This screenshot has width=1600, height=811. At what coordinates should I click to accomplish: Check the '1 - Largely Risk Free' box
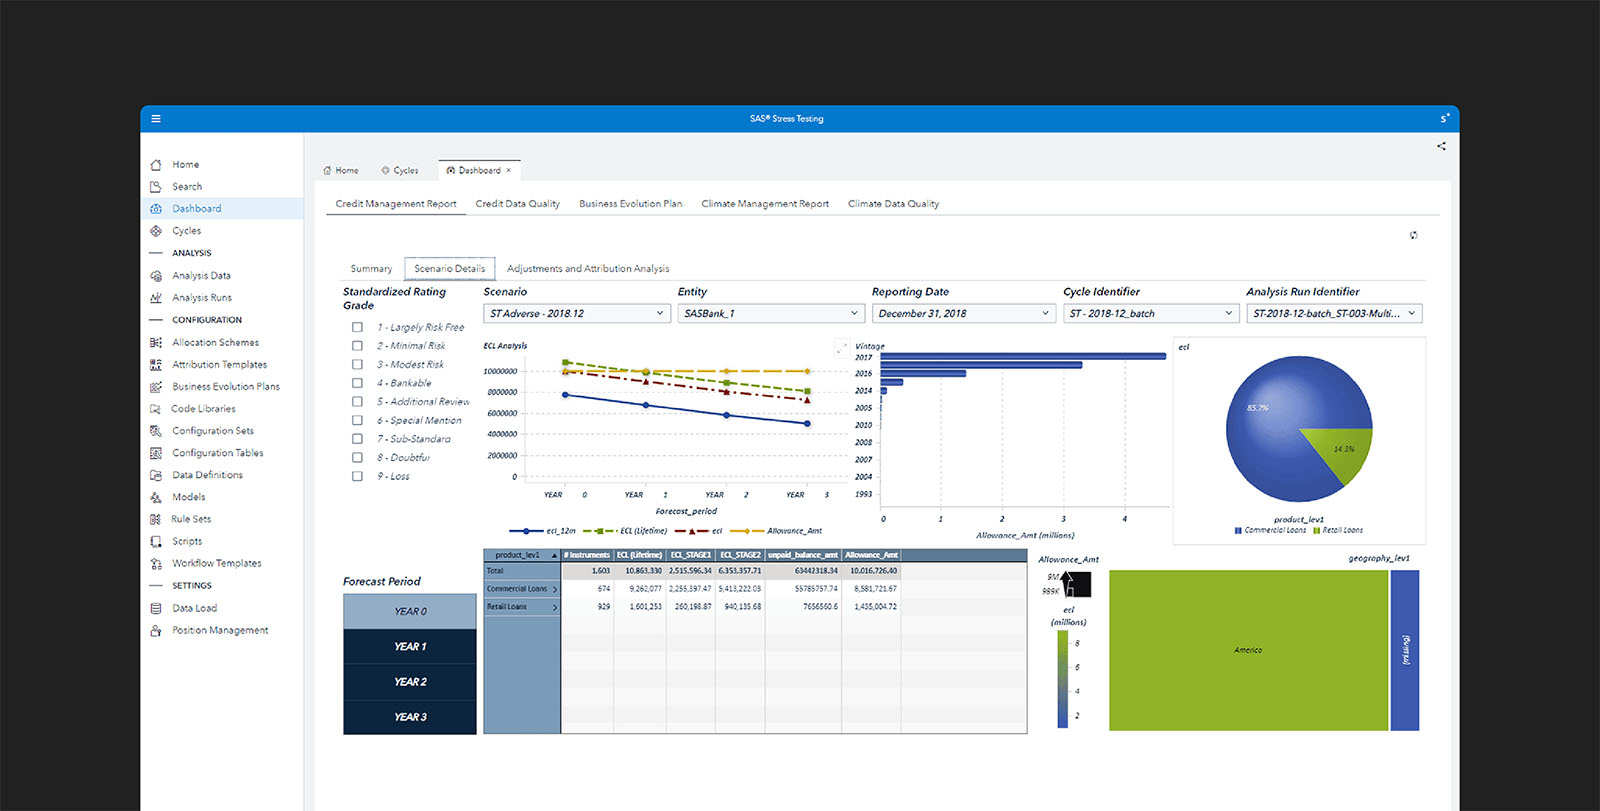[x=357, y=327]
